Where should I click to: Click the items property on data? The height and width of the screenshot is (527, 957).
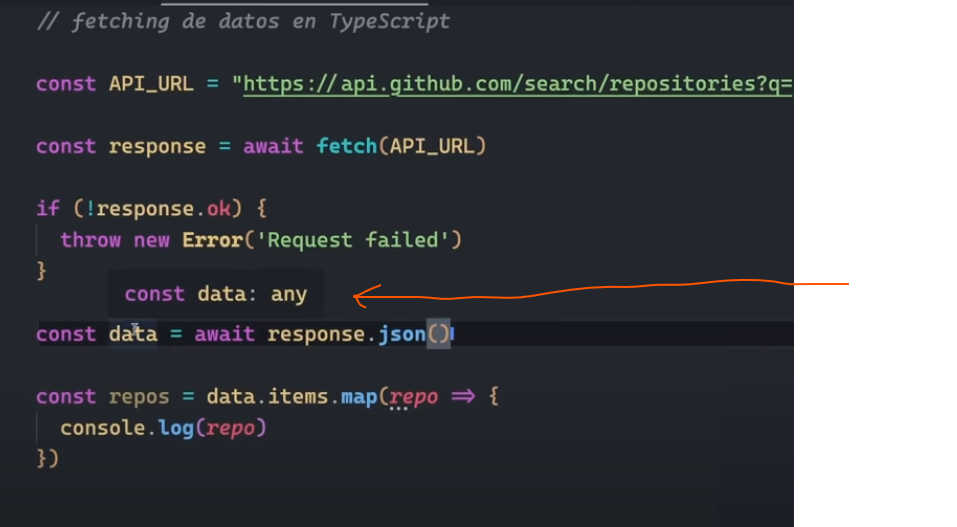[303, 396]
